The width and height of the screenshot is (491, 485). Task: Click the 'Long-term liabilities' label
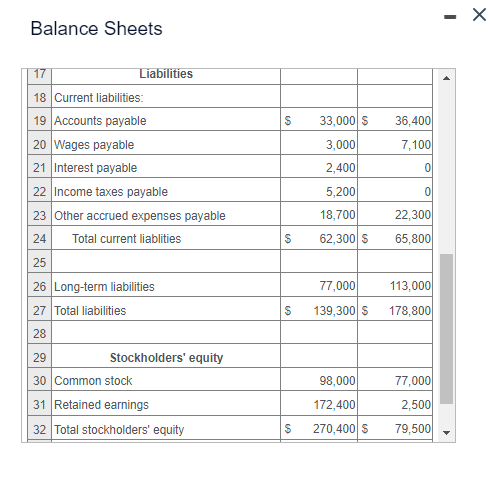104,287
